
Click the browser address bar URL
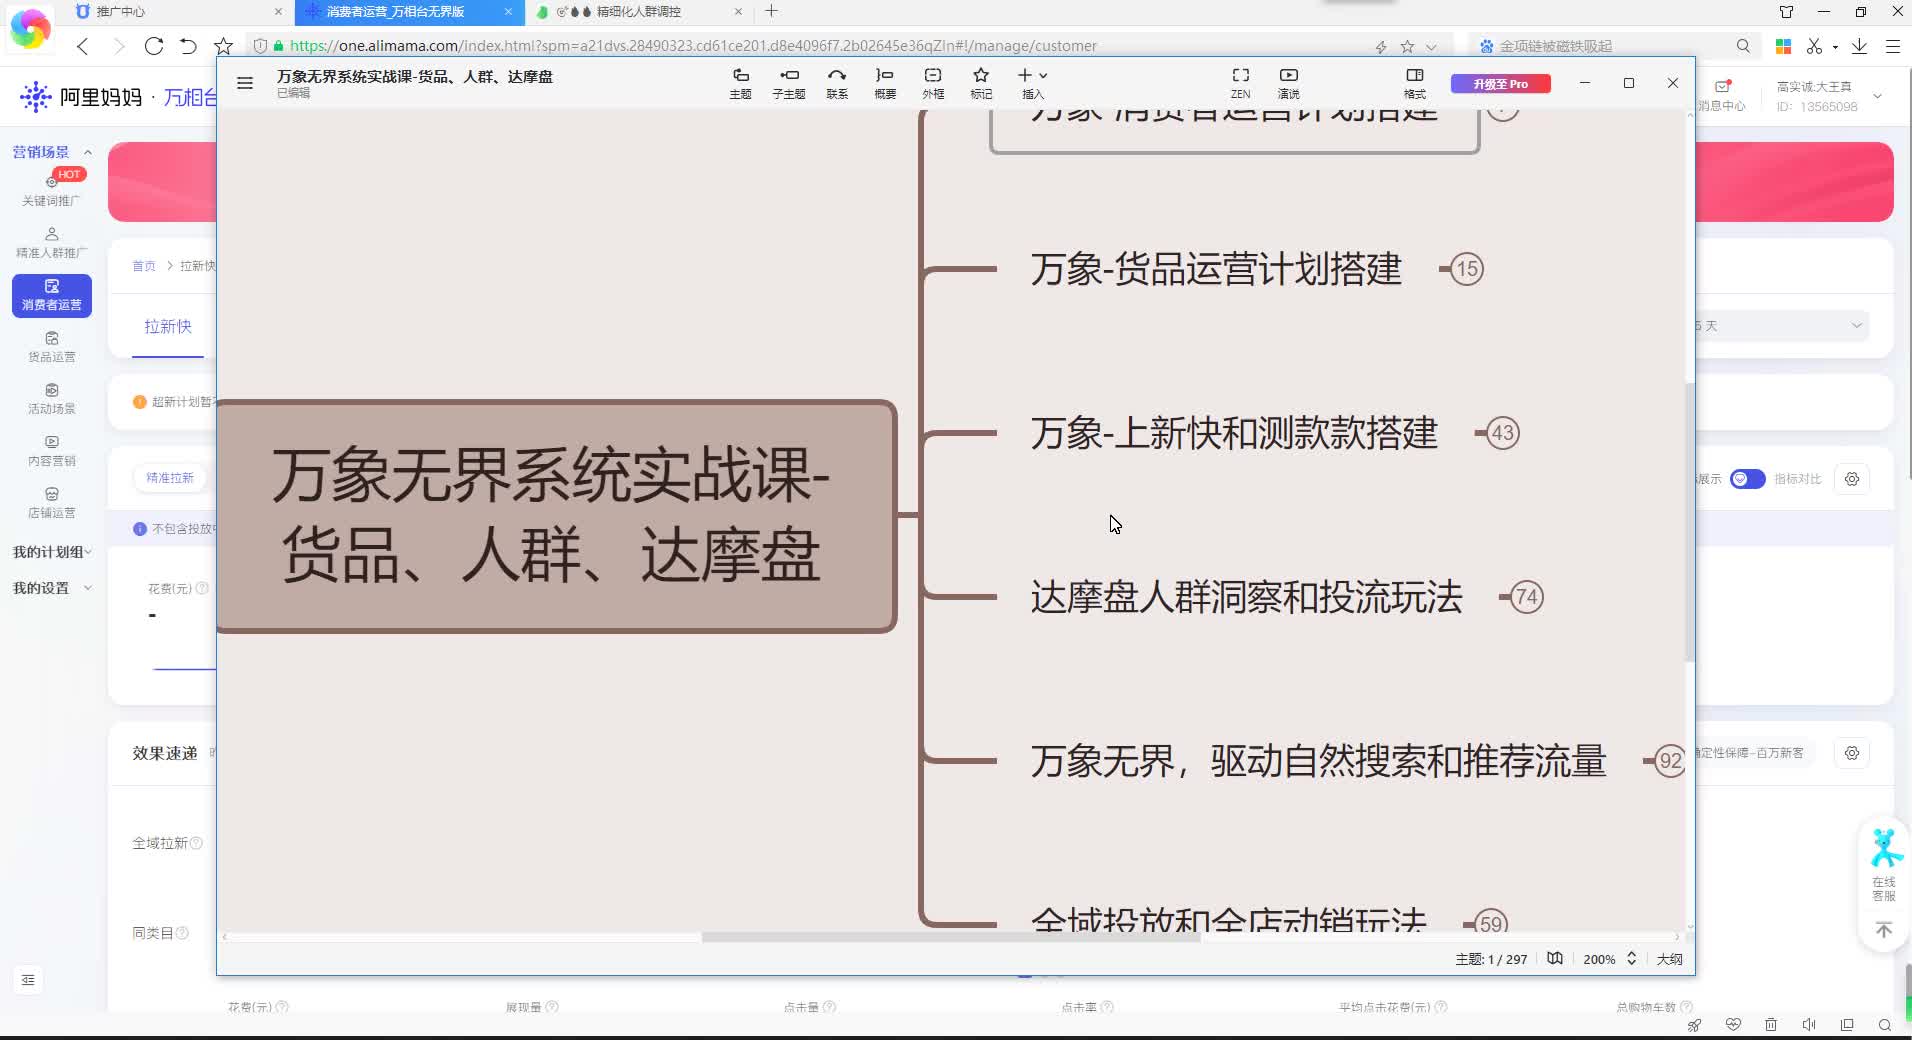(x=692, y=46)
